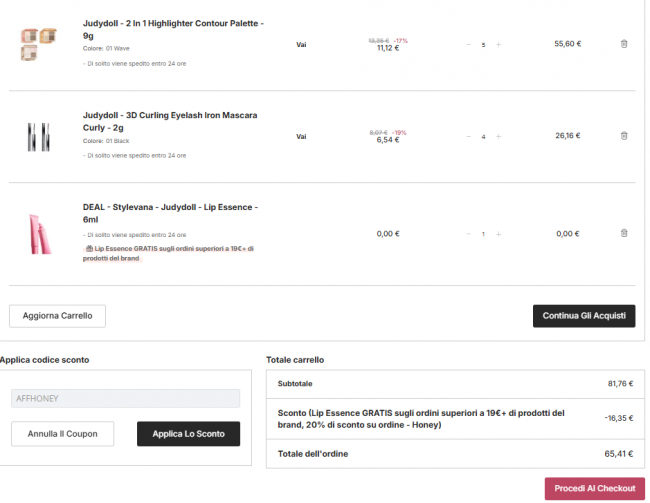Decrease quantity of Lip Essence
650x503 pixels.
pos(468,233)
